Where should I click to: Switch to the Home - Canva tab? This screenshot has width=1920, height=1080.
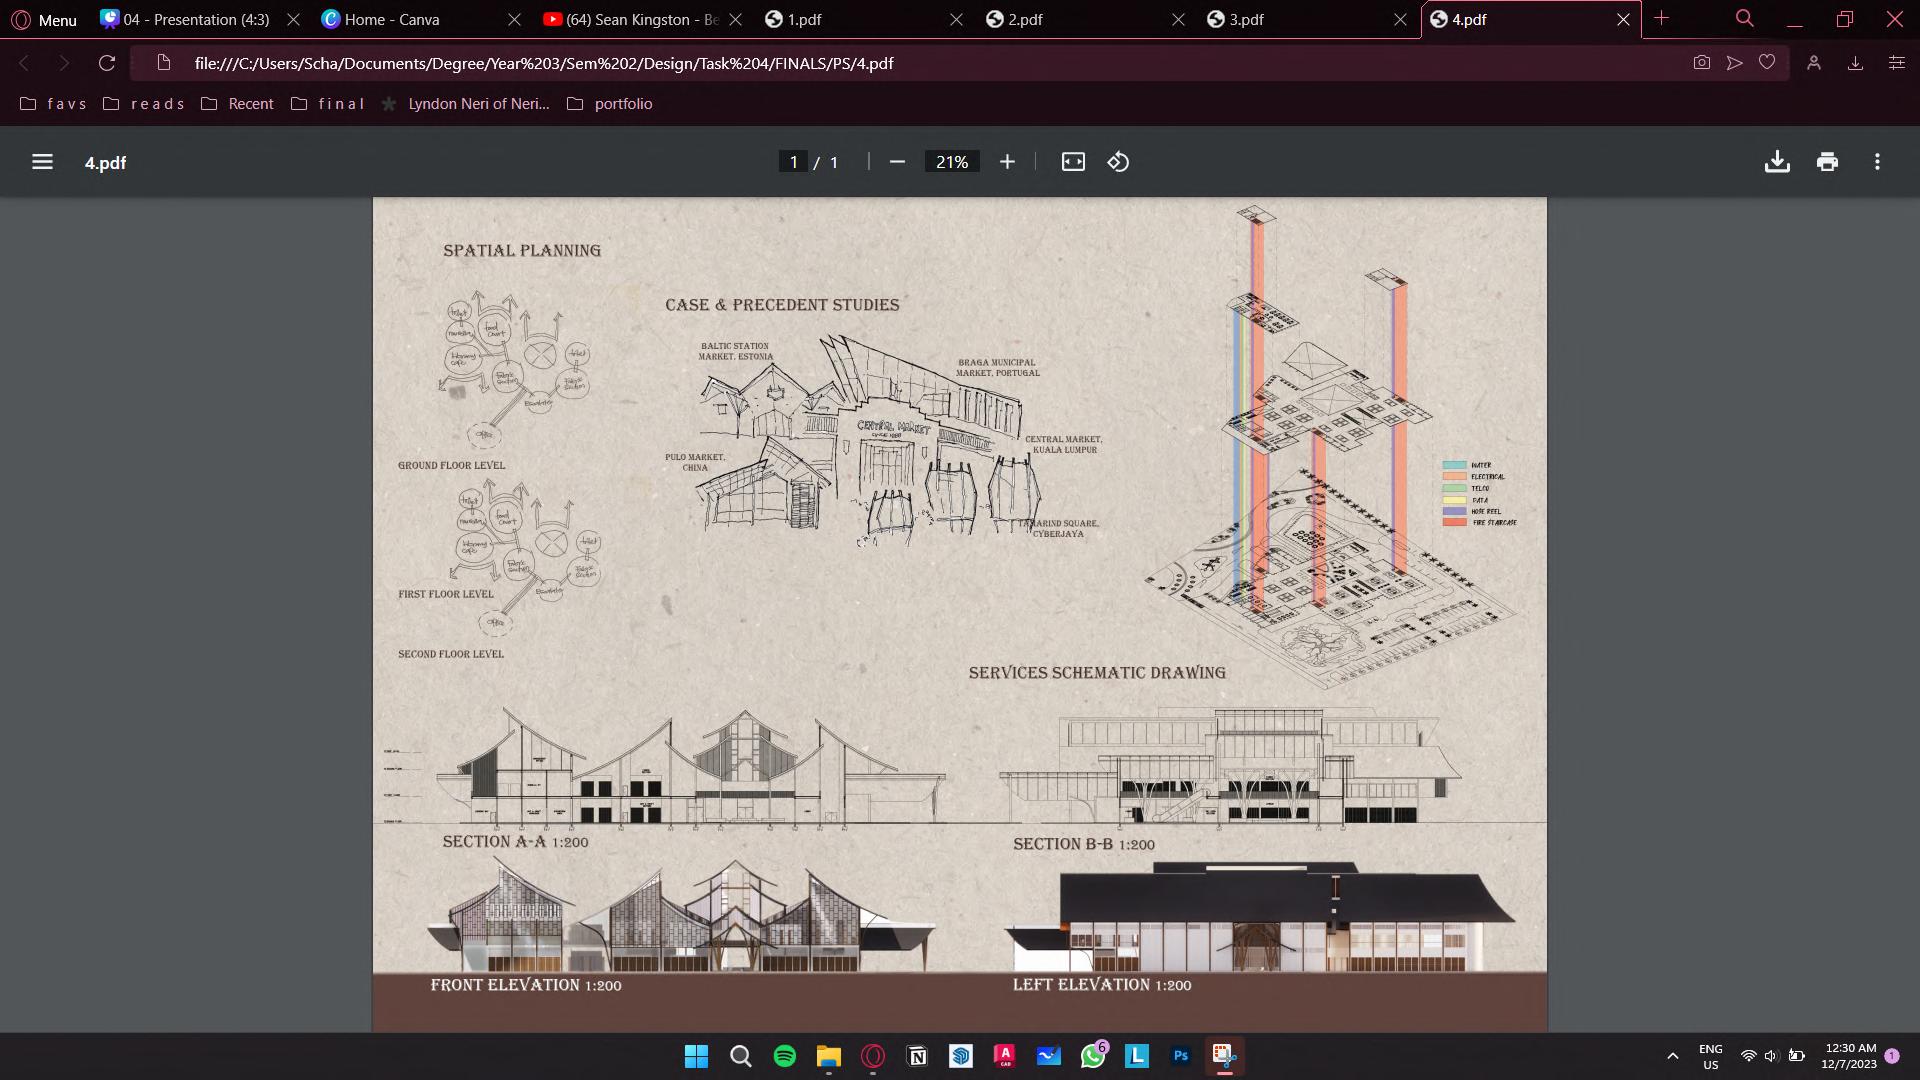coord(392,19)
